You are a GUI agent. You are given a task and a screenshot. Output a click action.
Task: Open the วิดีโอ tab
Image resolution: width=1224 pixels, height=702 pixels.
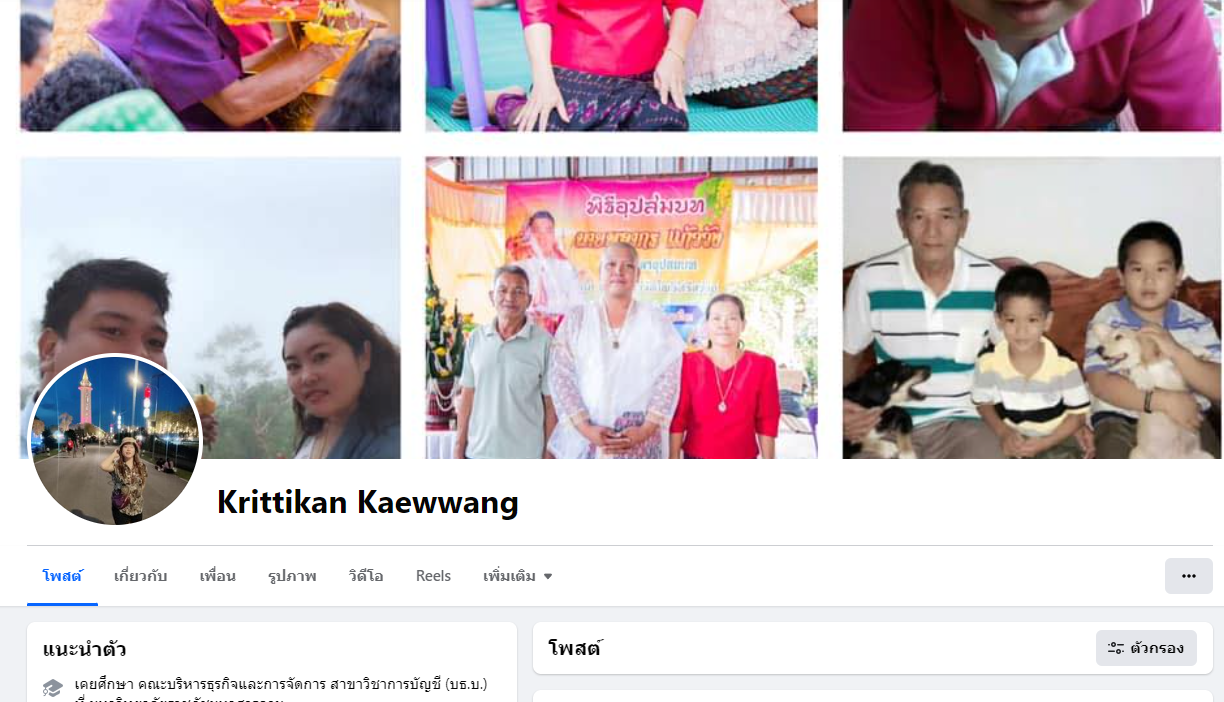tap(366, 576)
